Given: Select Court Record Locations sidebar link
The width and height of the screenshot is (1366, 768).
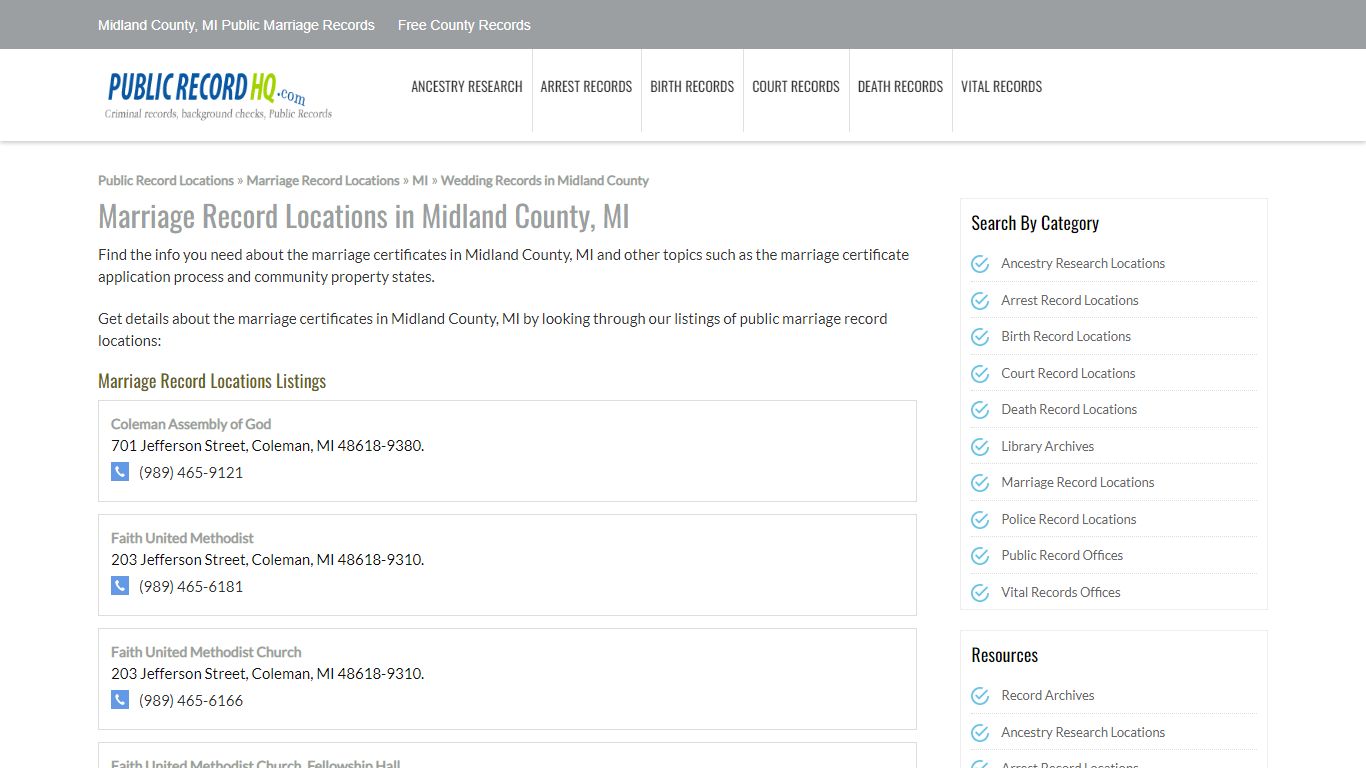Looking at the screenshot, I should coord(1068,374).
